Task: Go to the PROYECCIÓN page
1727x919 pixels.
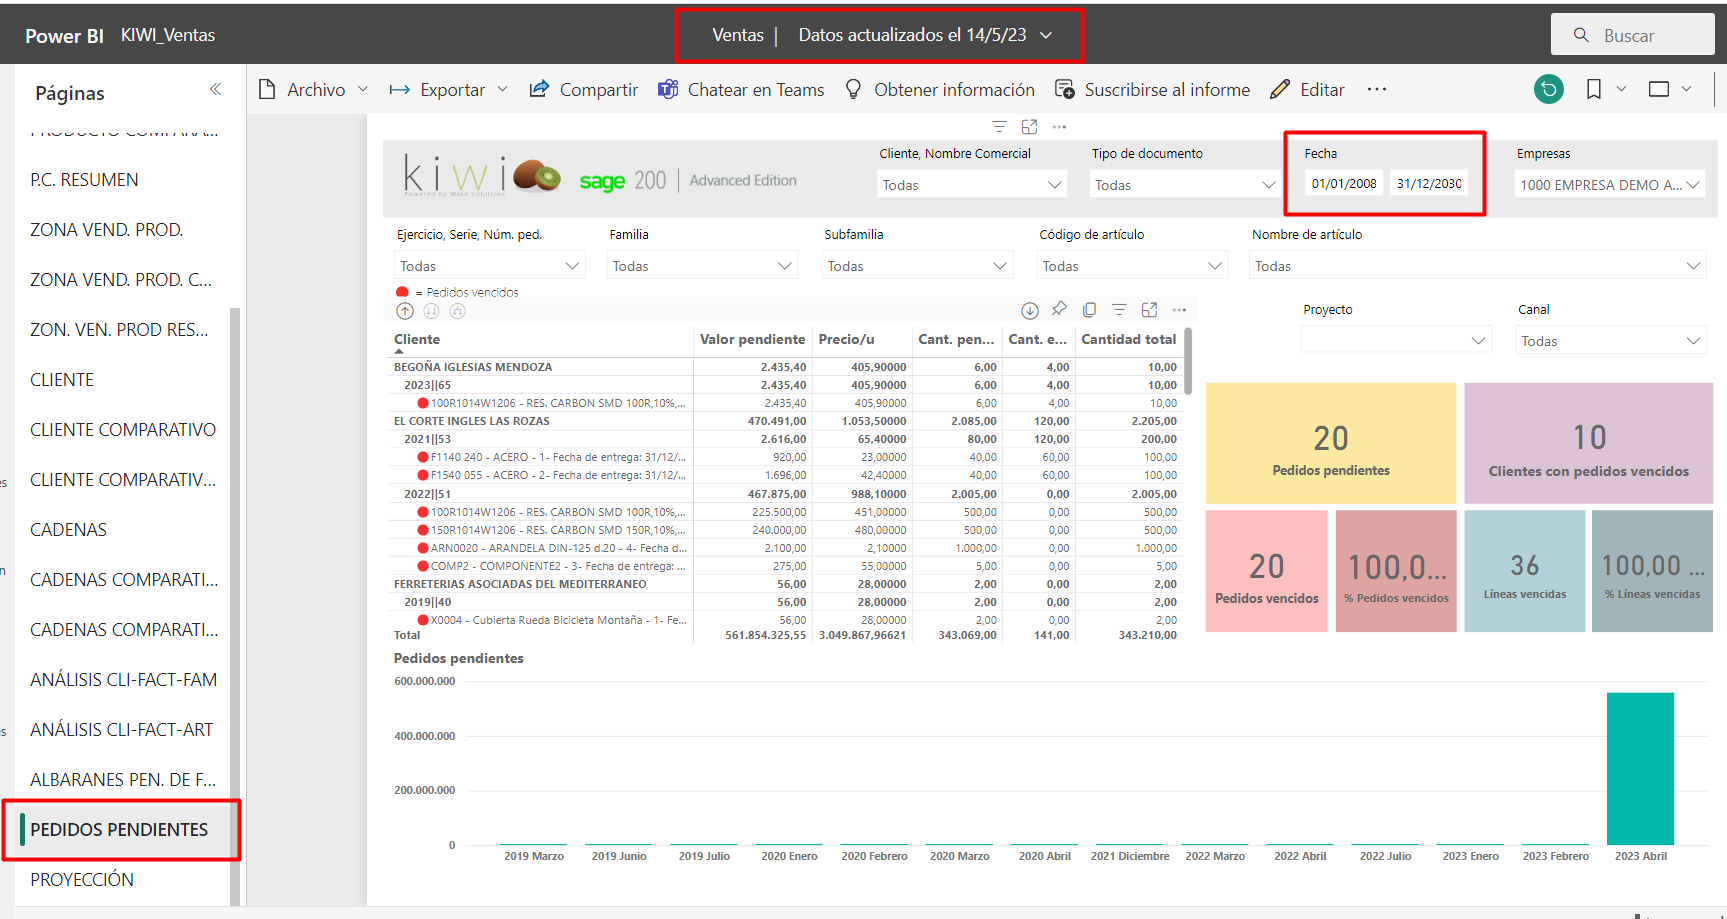Action: point(82,880)
